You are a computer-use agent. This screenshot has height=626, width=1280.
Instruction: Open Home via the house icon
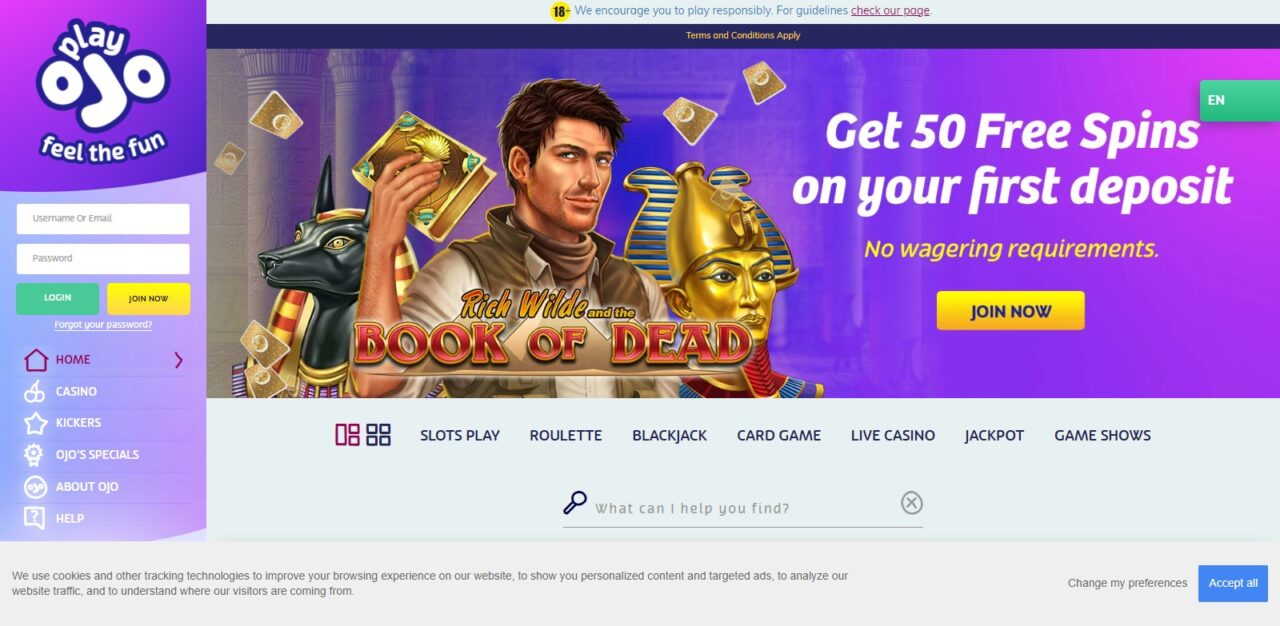(x=36, y=360)
